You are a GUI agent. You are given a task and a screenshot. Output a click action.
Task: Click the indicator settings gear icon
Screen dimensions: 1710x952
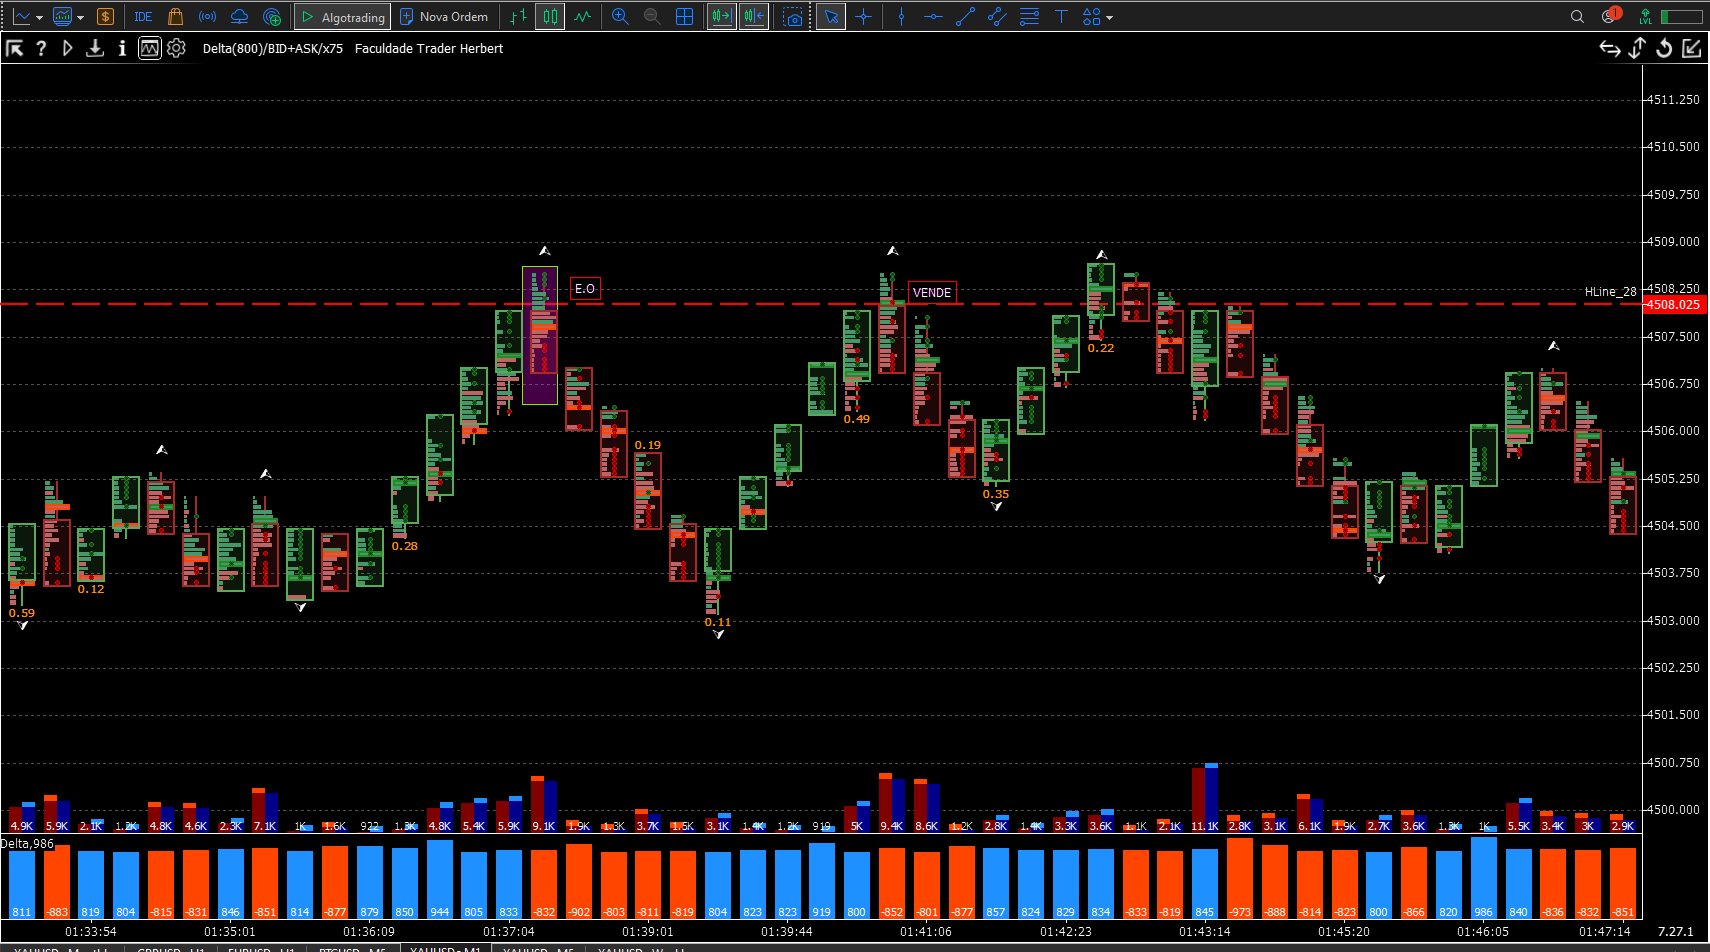[177, 48]
